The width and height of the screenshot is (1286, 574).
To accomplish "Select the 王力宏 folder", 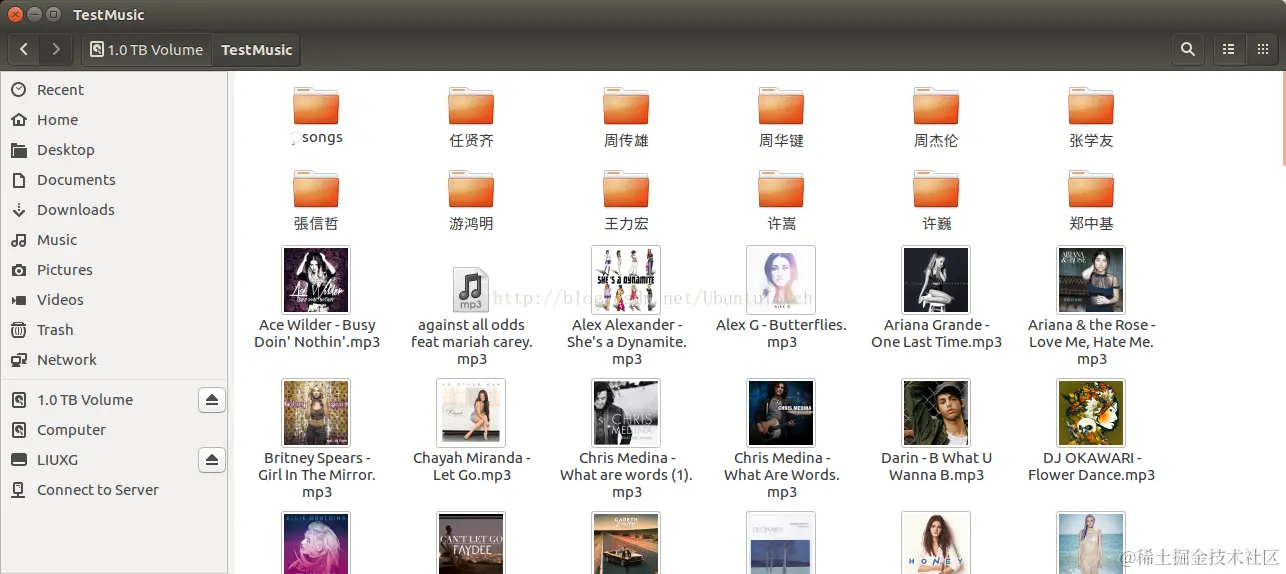I will click(x=626, y=200).
